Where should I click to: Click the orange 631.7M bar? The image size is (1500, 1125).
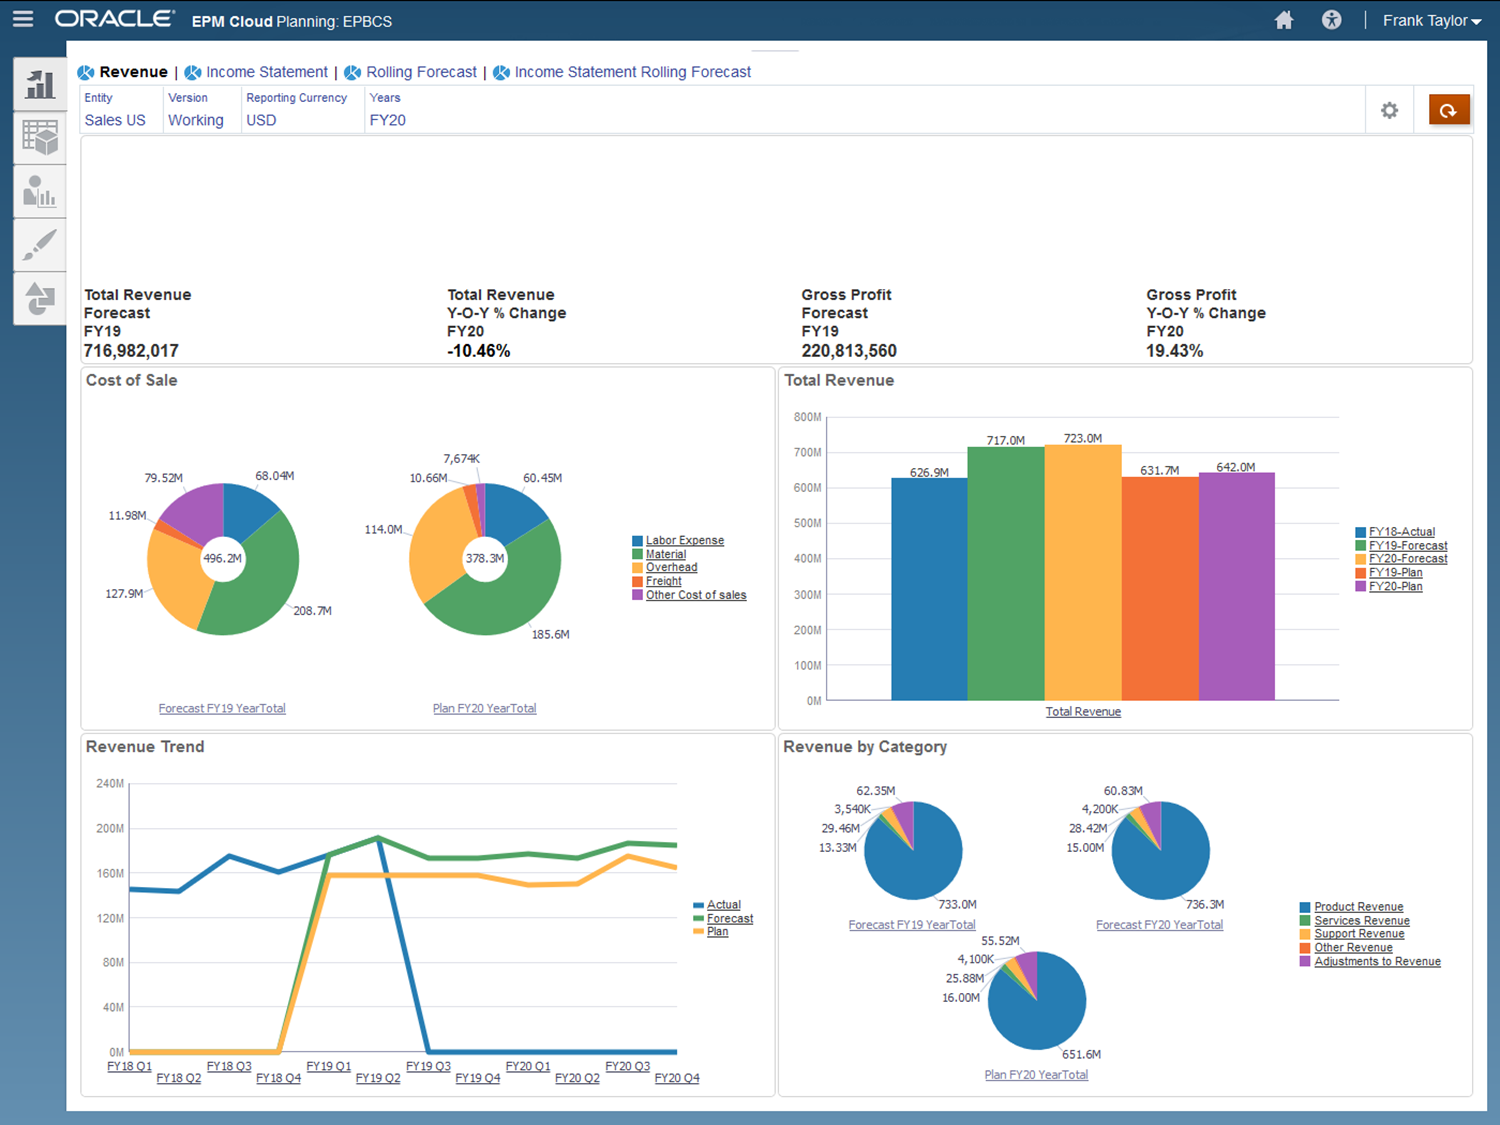click(x=1160, y=588)
